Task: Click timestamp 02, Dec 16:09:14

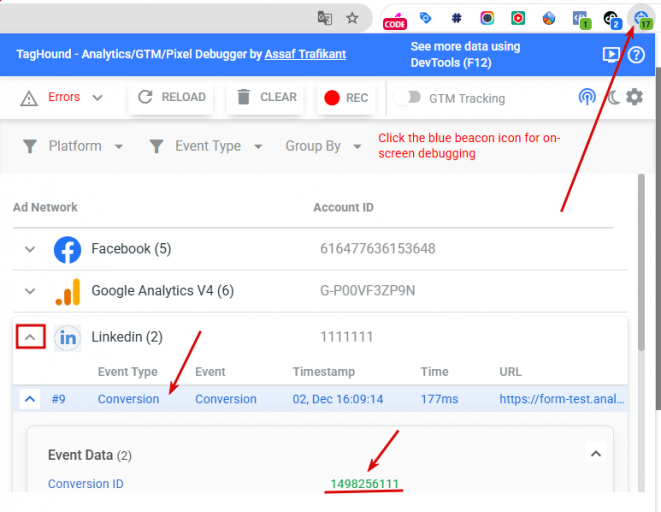Action: coord(338,399)
